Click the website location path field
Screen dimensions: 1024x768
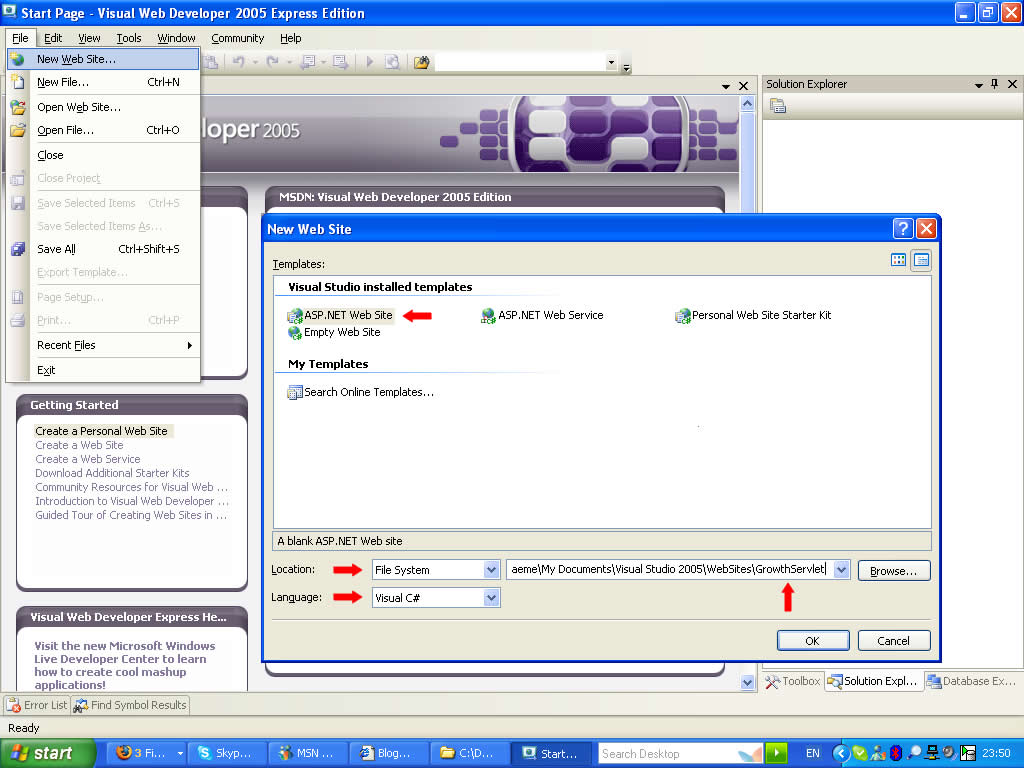tap(670, 570)
